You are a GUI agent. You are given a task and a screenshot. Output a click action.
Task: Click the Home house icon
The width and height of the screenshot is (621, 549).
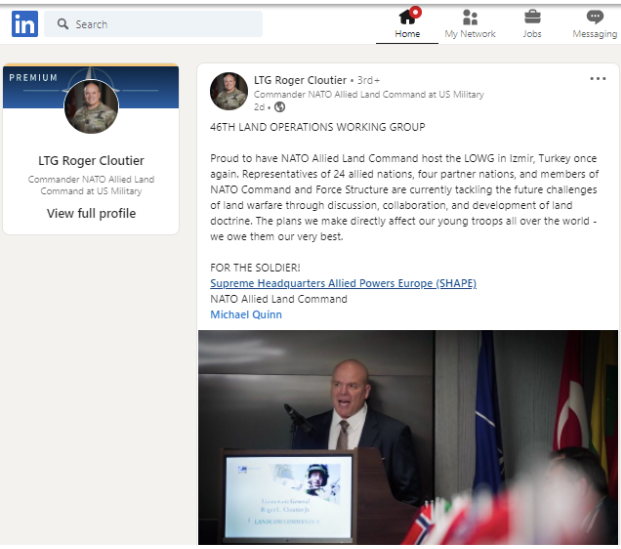408,17
